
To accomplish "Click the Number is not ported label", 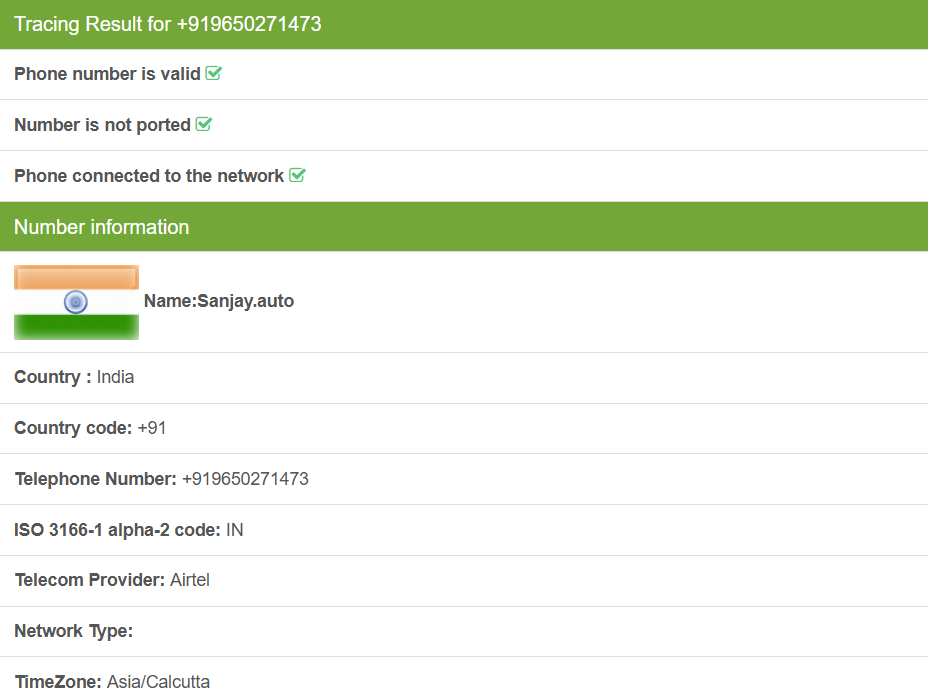I will pyautogui.click(x=102, y=125).
